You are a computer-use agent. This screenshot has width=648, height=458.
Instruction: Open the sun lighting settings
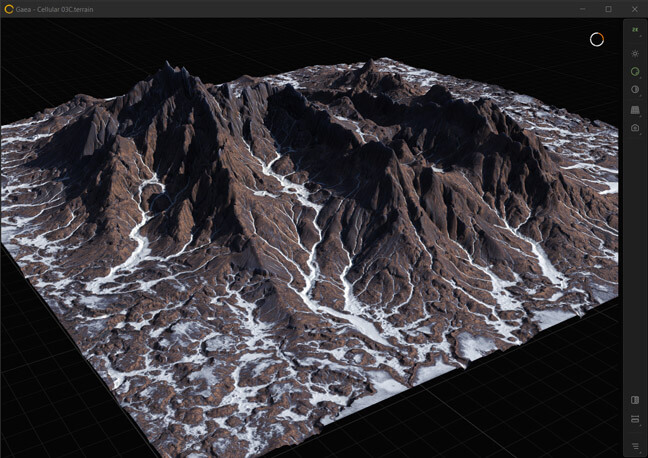point(635,52)
